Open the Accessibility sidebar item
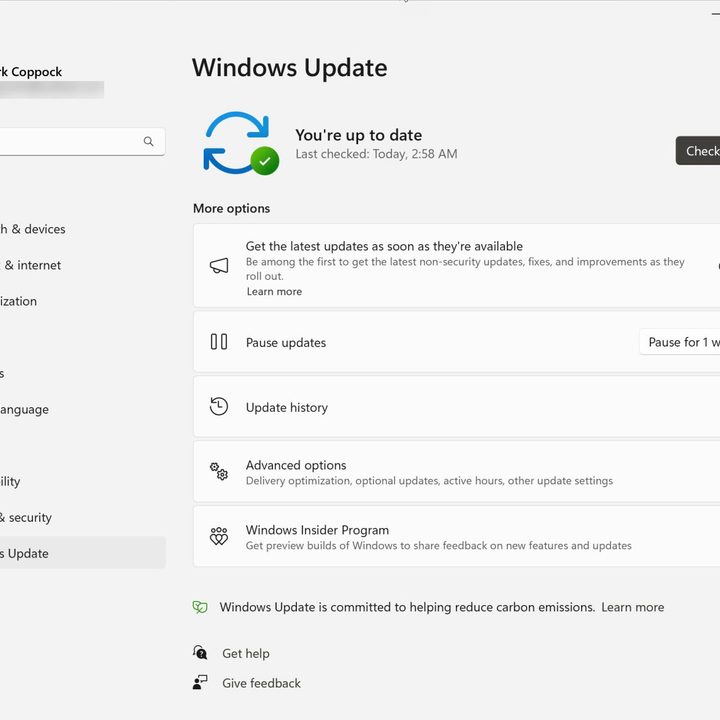Image resolution: width=720 pixels, height=720 pixels. [x=83, y=481]
